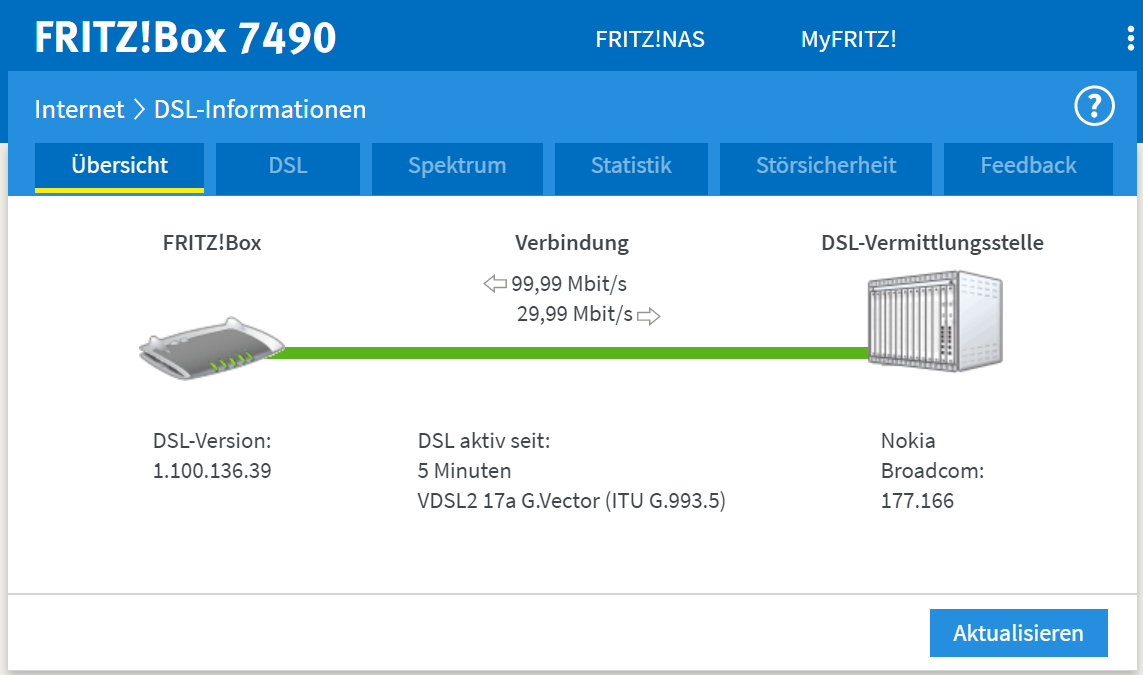
Task: Click Internet in the breadcrumb
Action: [79, 109]
